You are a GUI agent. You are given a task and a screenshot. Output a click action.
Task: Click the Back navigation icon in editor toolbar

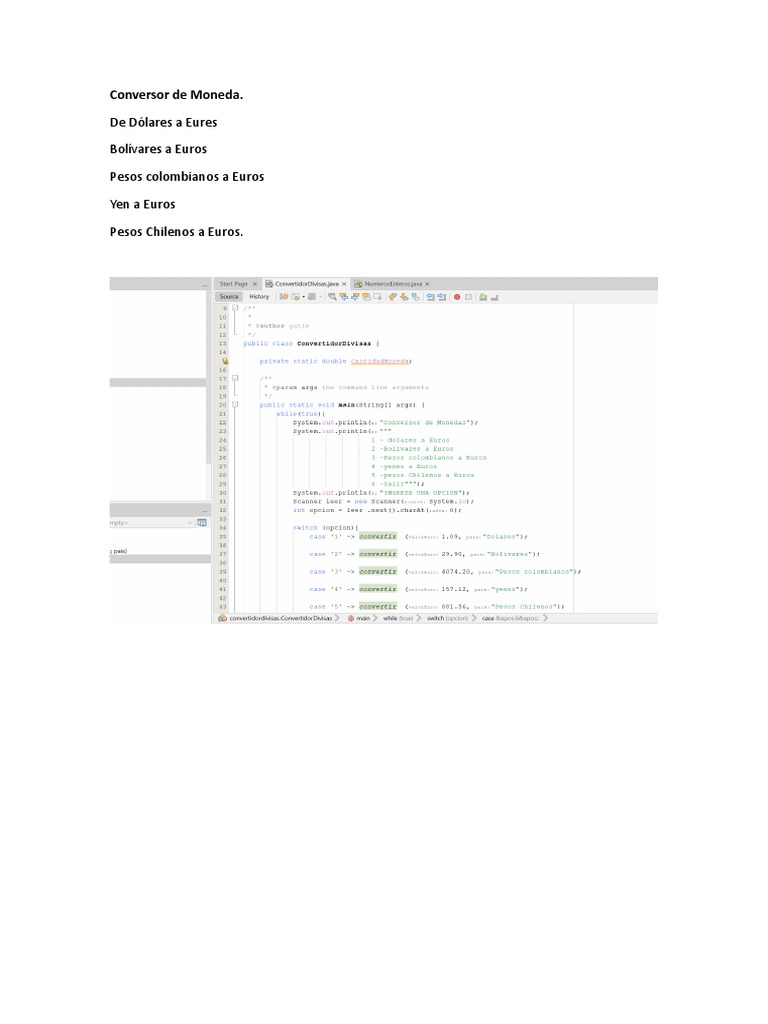pyautogui.click(x=295, y=296)
